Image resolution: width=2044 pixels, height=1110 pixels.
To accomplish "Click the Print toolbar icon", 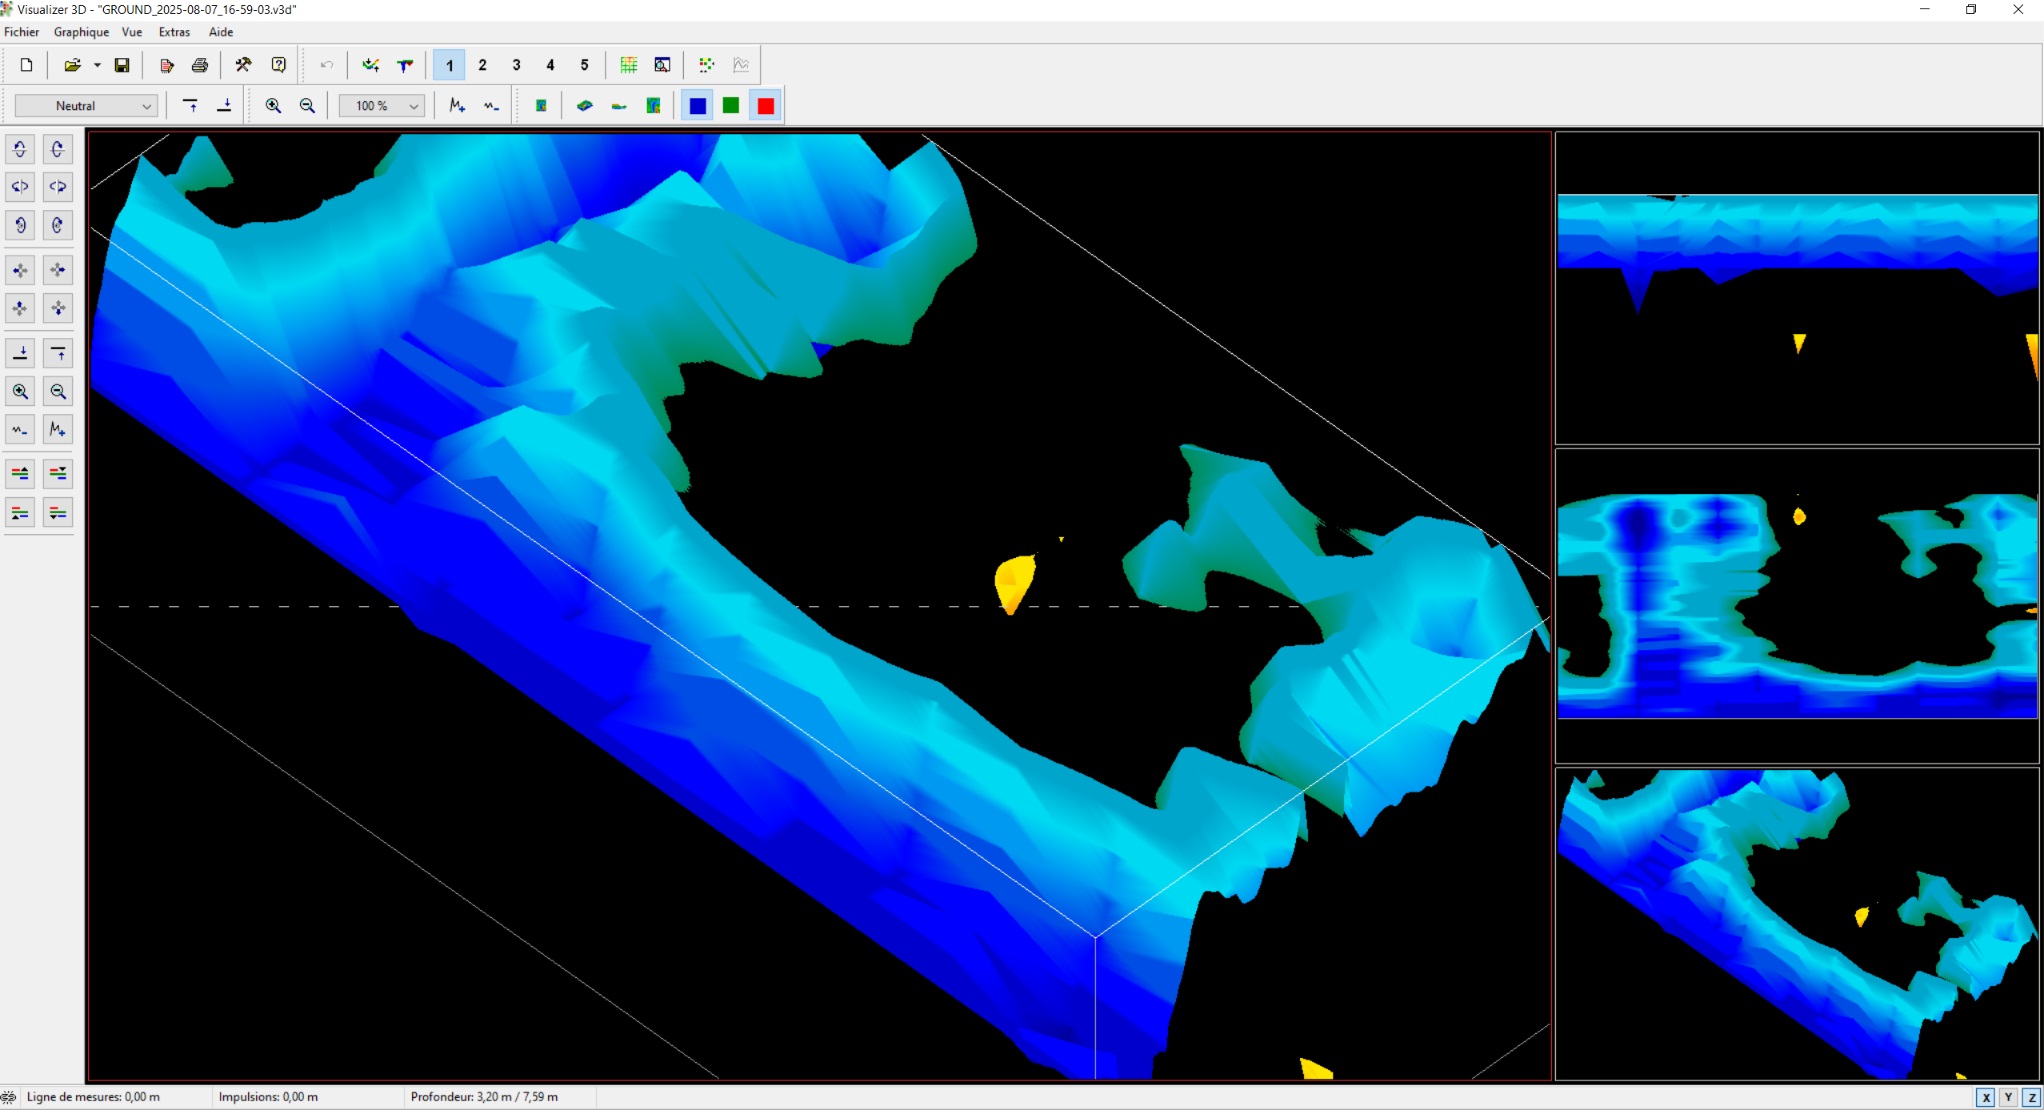I will point(200,65).
